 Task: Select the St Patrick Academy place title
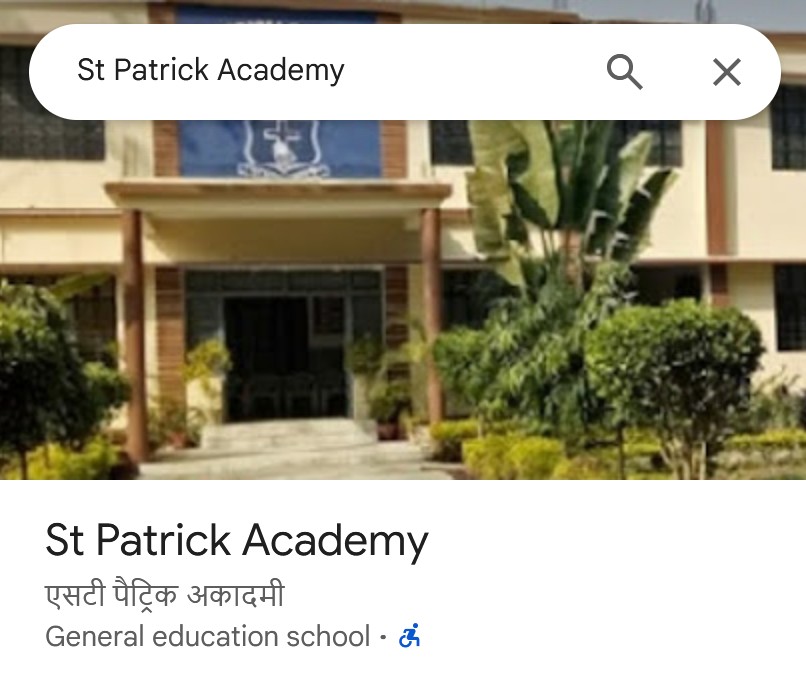(236, 540)
